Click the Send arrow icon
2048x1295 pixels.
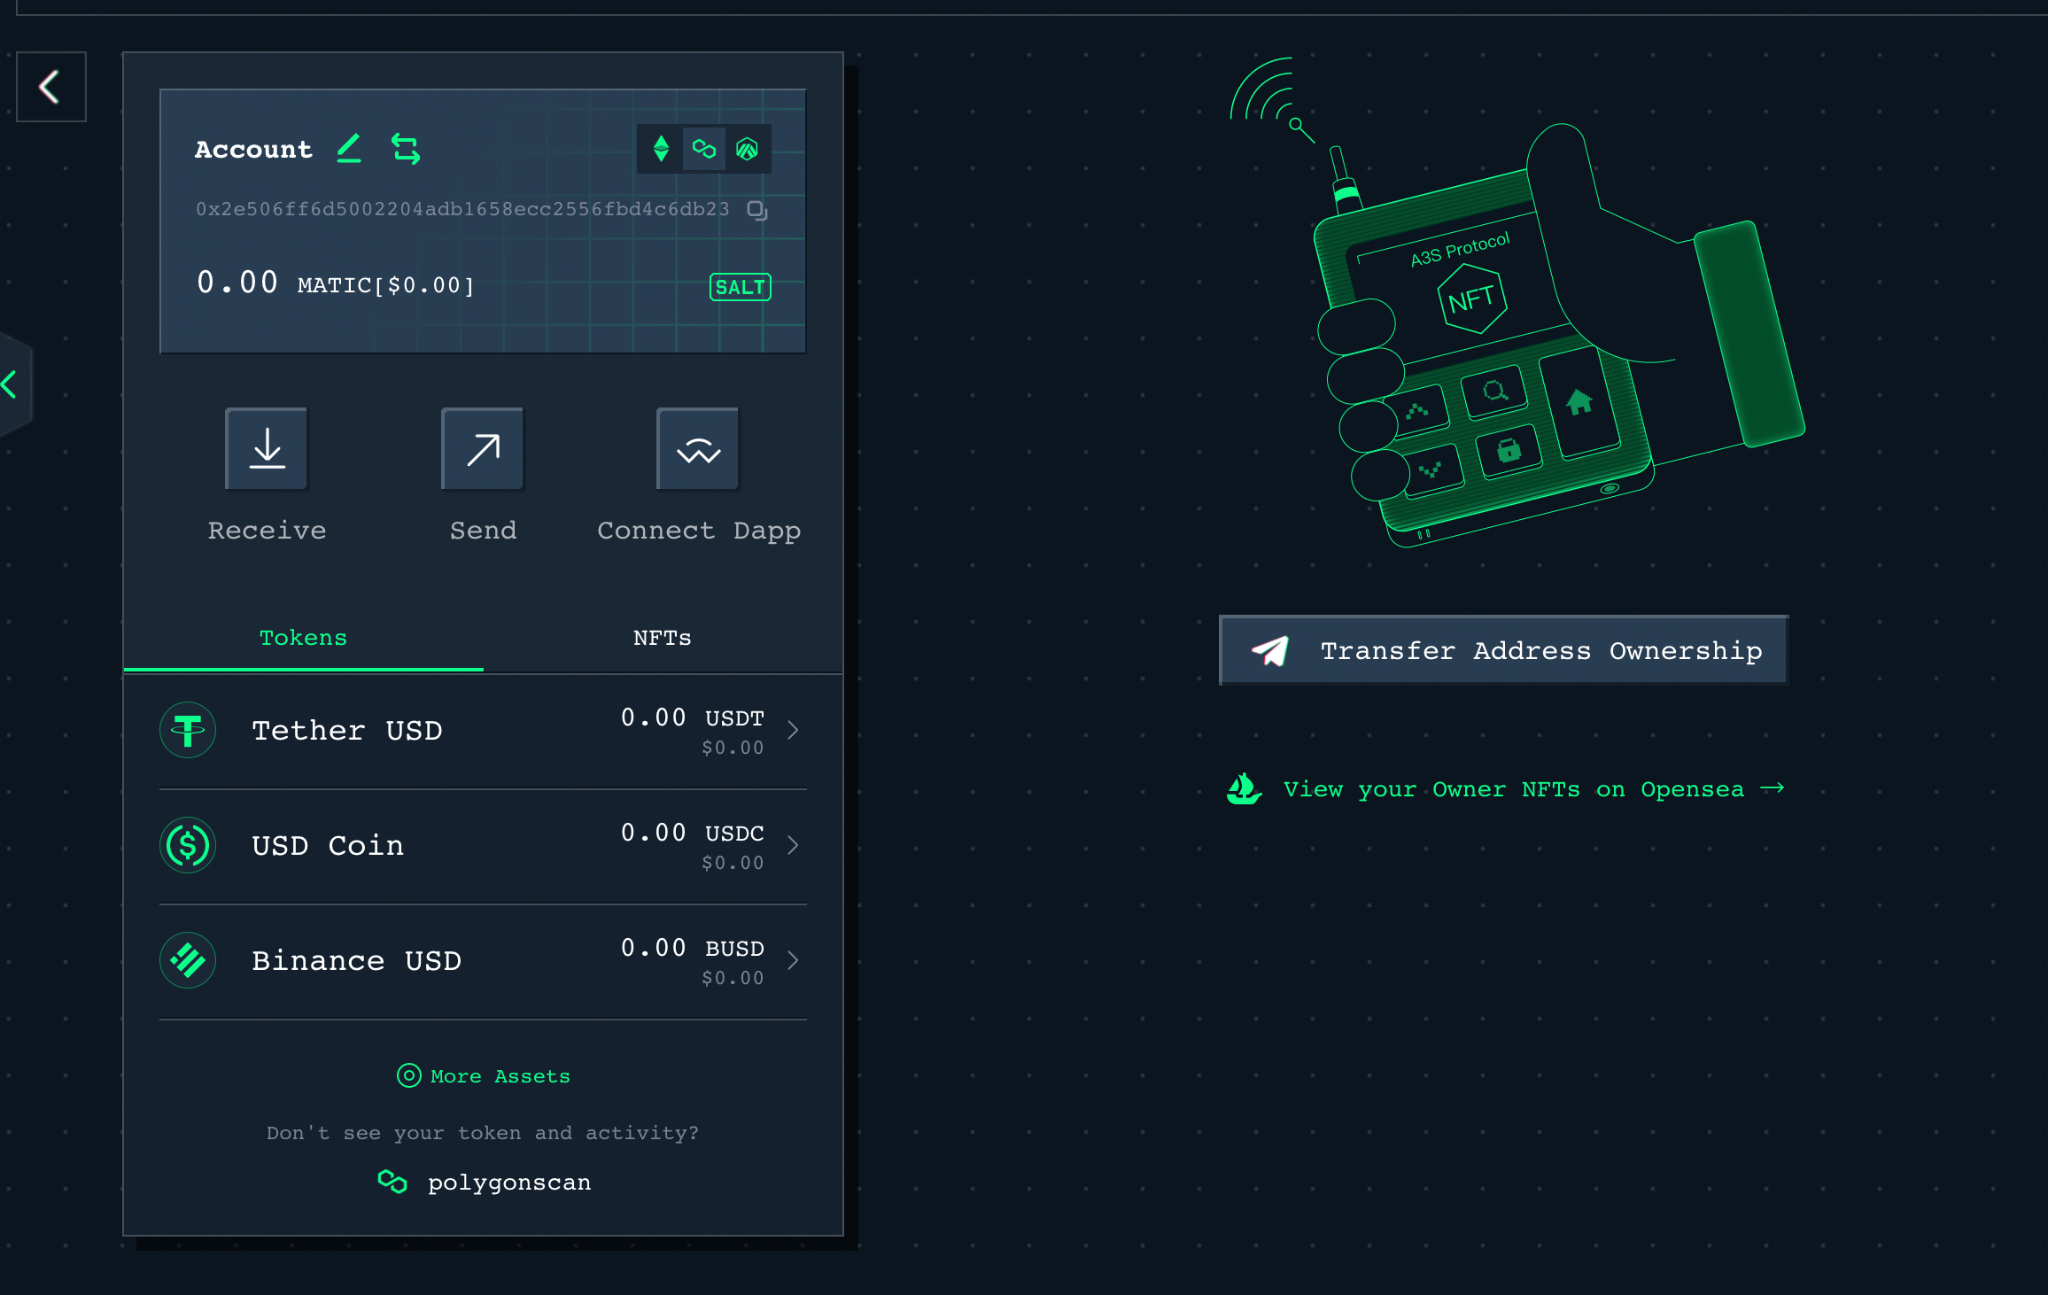[x=483, y=450]
